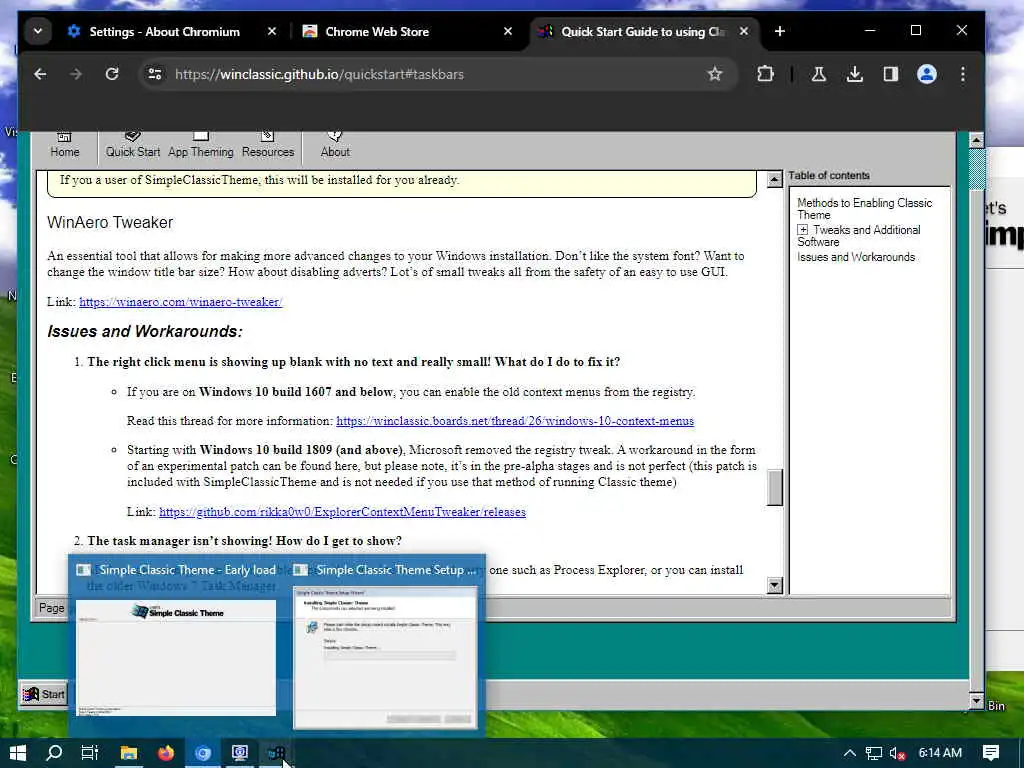The height and width of the screenshot is (768, 1024).
Task: Reload the current page
Action: (112, 74)
